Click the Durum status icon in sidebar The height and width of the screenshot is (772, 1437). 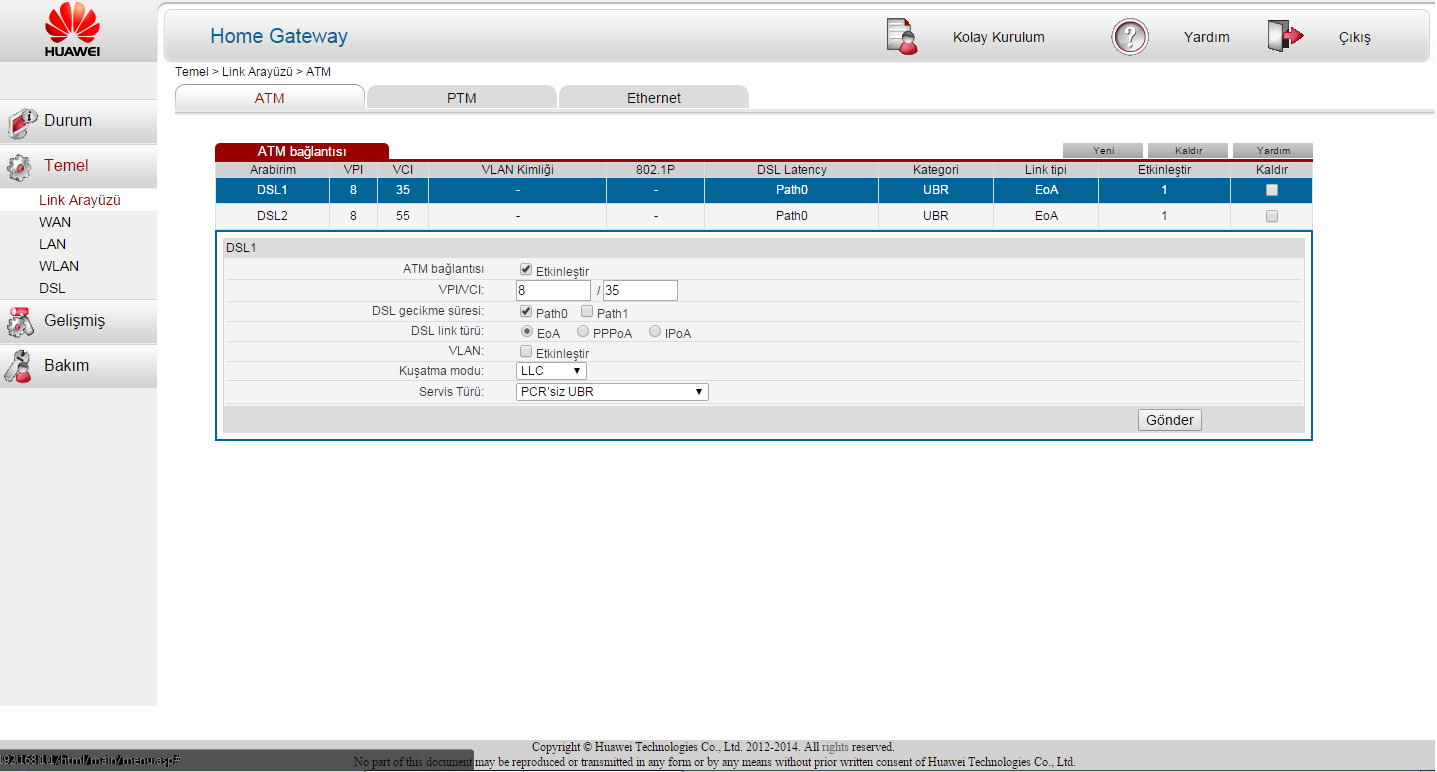pos(22,122)
